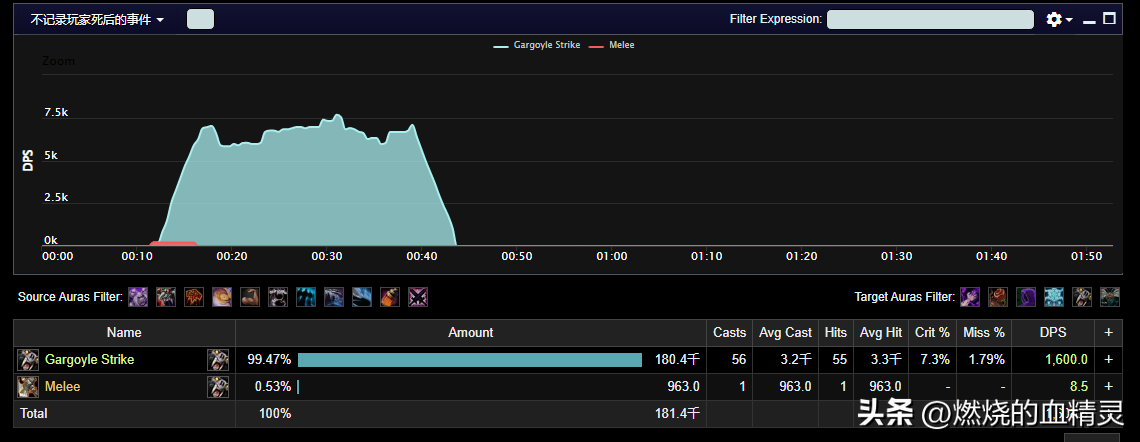Open the Melee ability link

pyautogui.click(x=62, y=386)
